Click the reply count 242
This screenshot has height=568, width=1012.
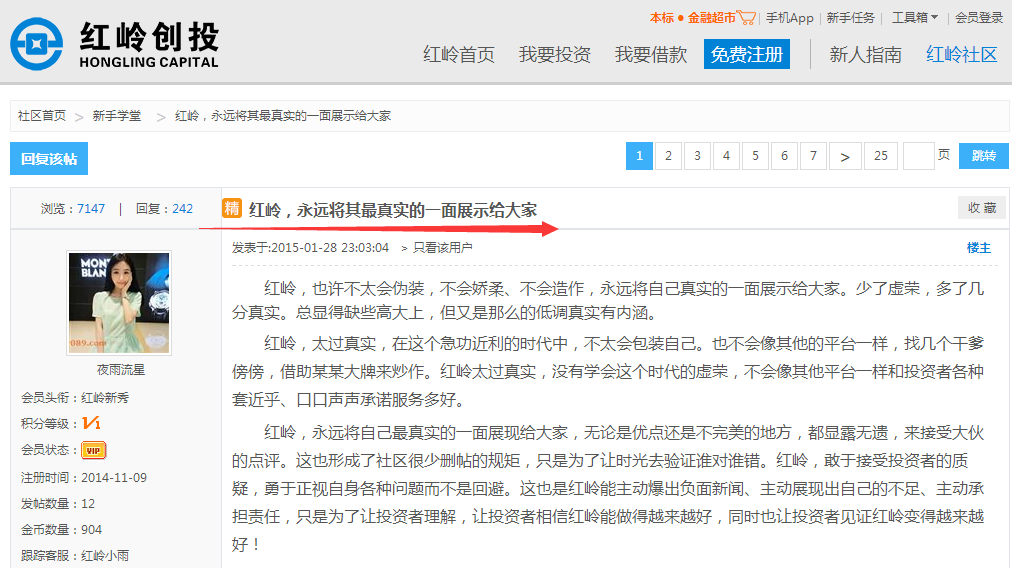pos(183,208)
